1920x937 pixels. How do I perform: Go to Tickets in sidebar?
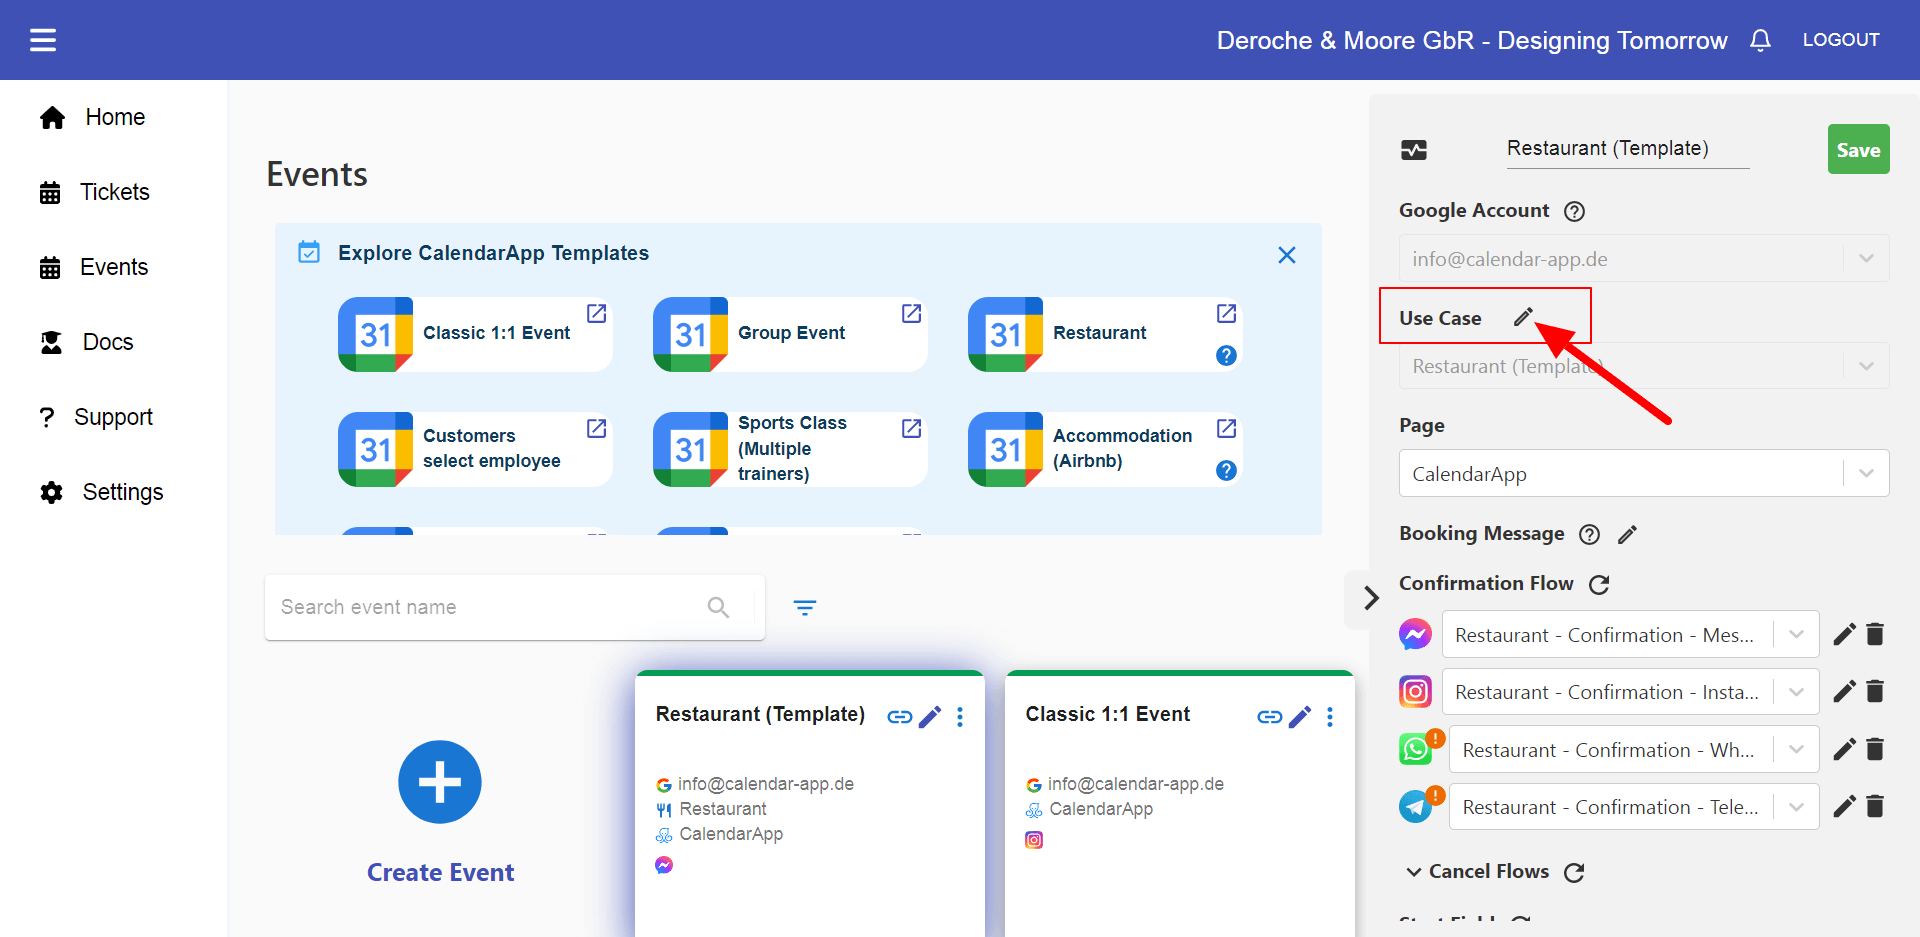click(114, 192)
